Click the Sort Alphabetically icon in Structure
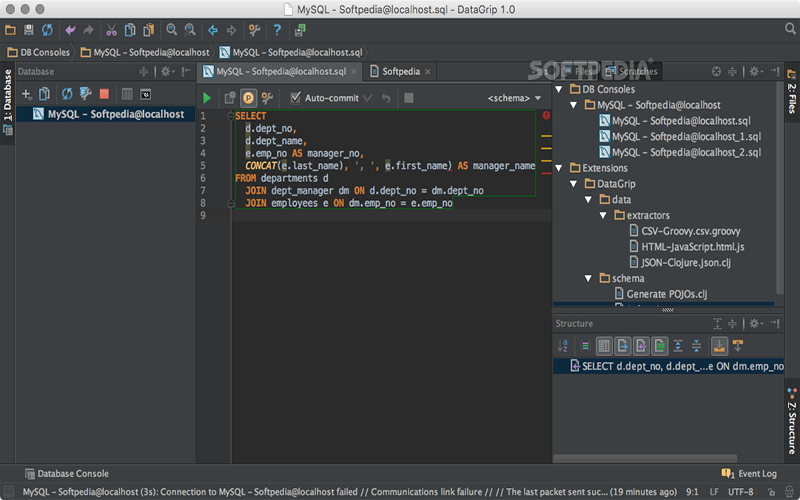This screenshot has width=800, height=500. (x=562, y=346)
